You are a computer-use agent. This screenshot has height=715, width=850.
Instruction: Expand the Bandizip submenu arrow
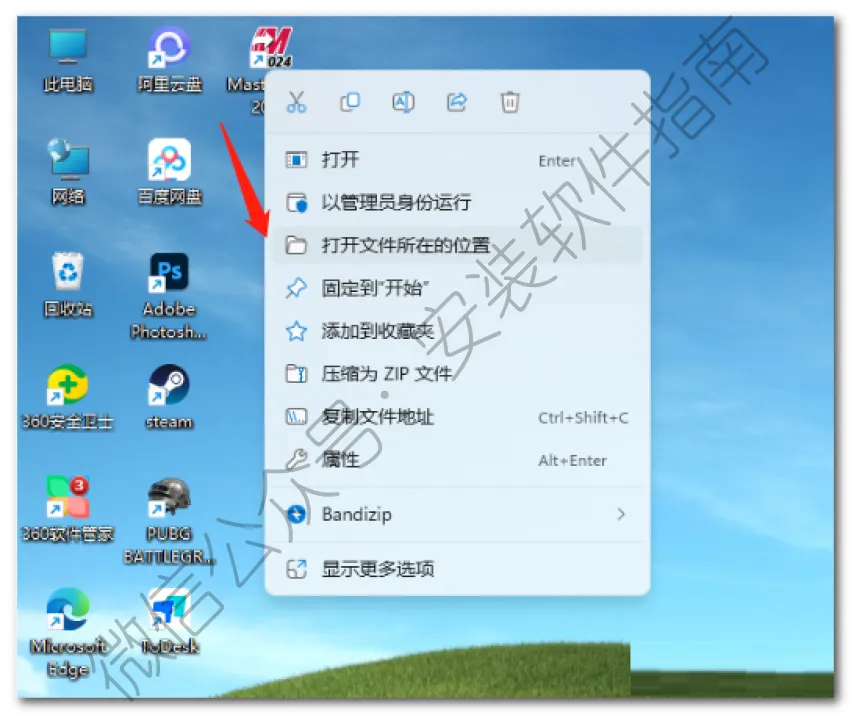click(621, 514)
